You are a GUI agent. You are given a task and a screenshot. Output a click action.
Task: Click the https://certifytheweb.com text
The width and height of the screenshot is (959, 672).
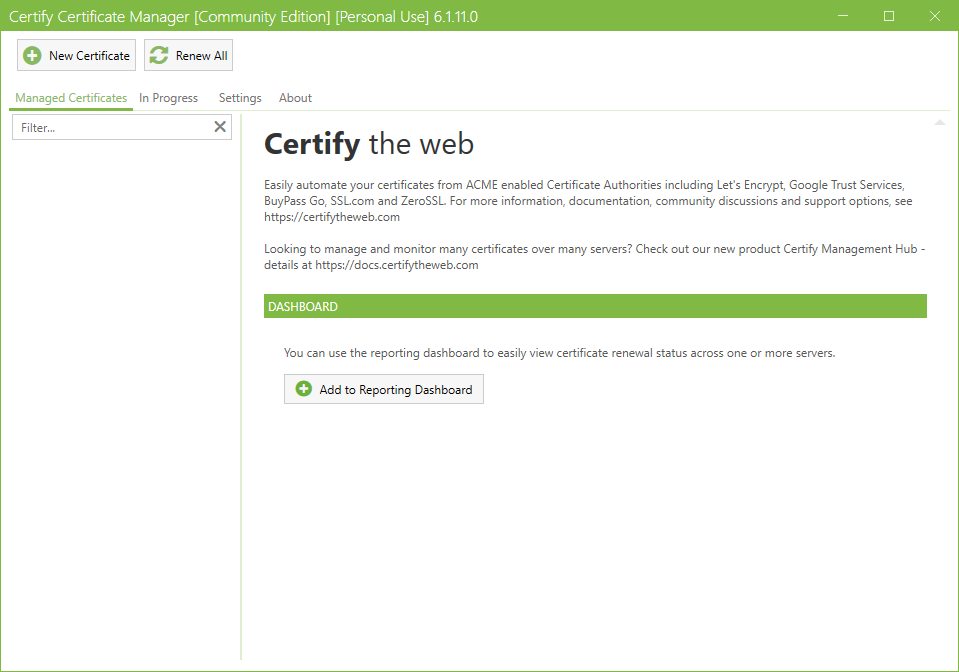point(332,217)
